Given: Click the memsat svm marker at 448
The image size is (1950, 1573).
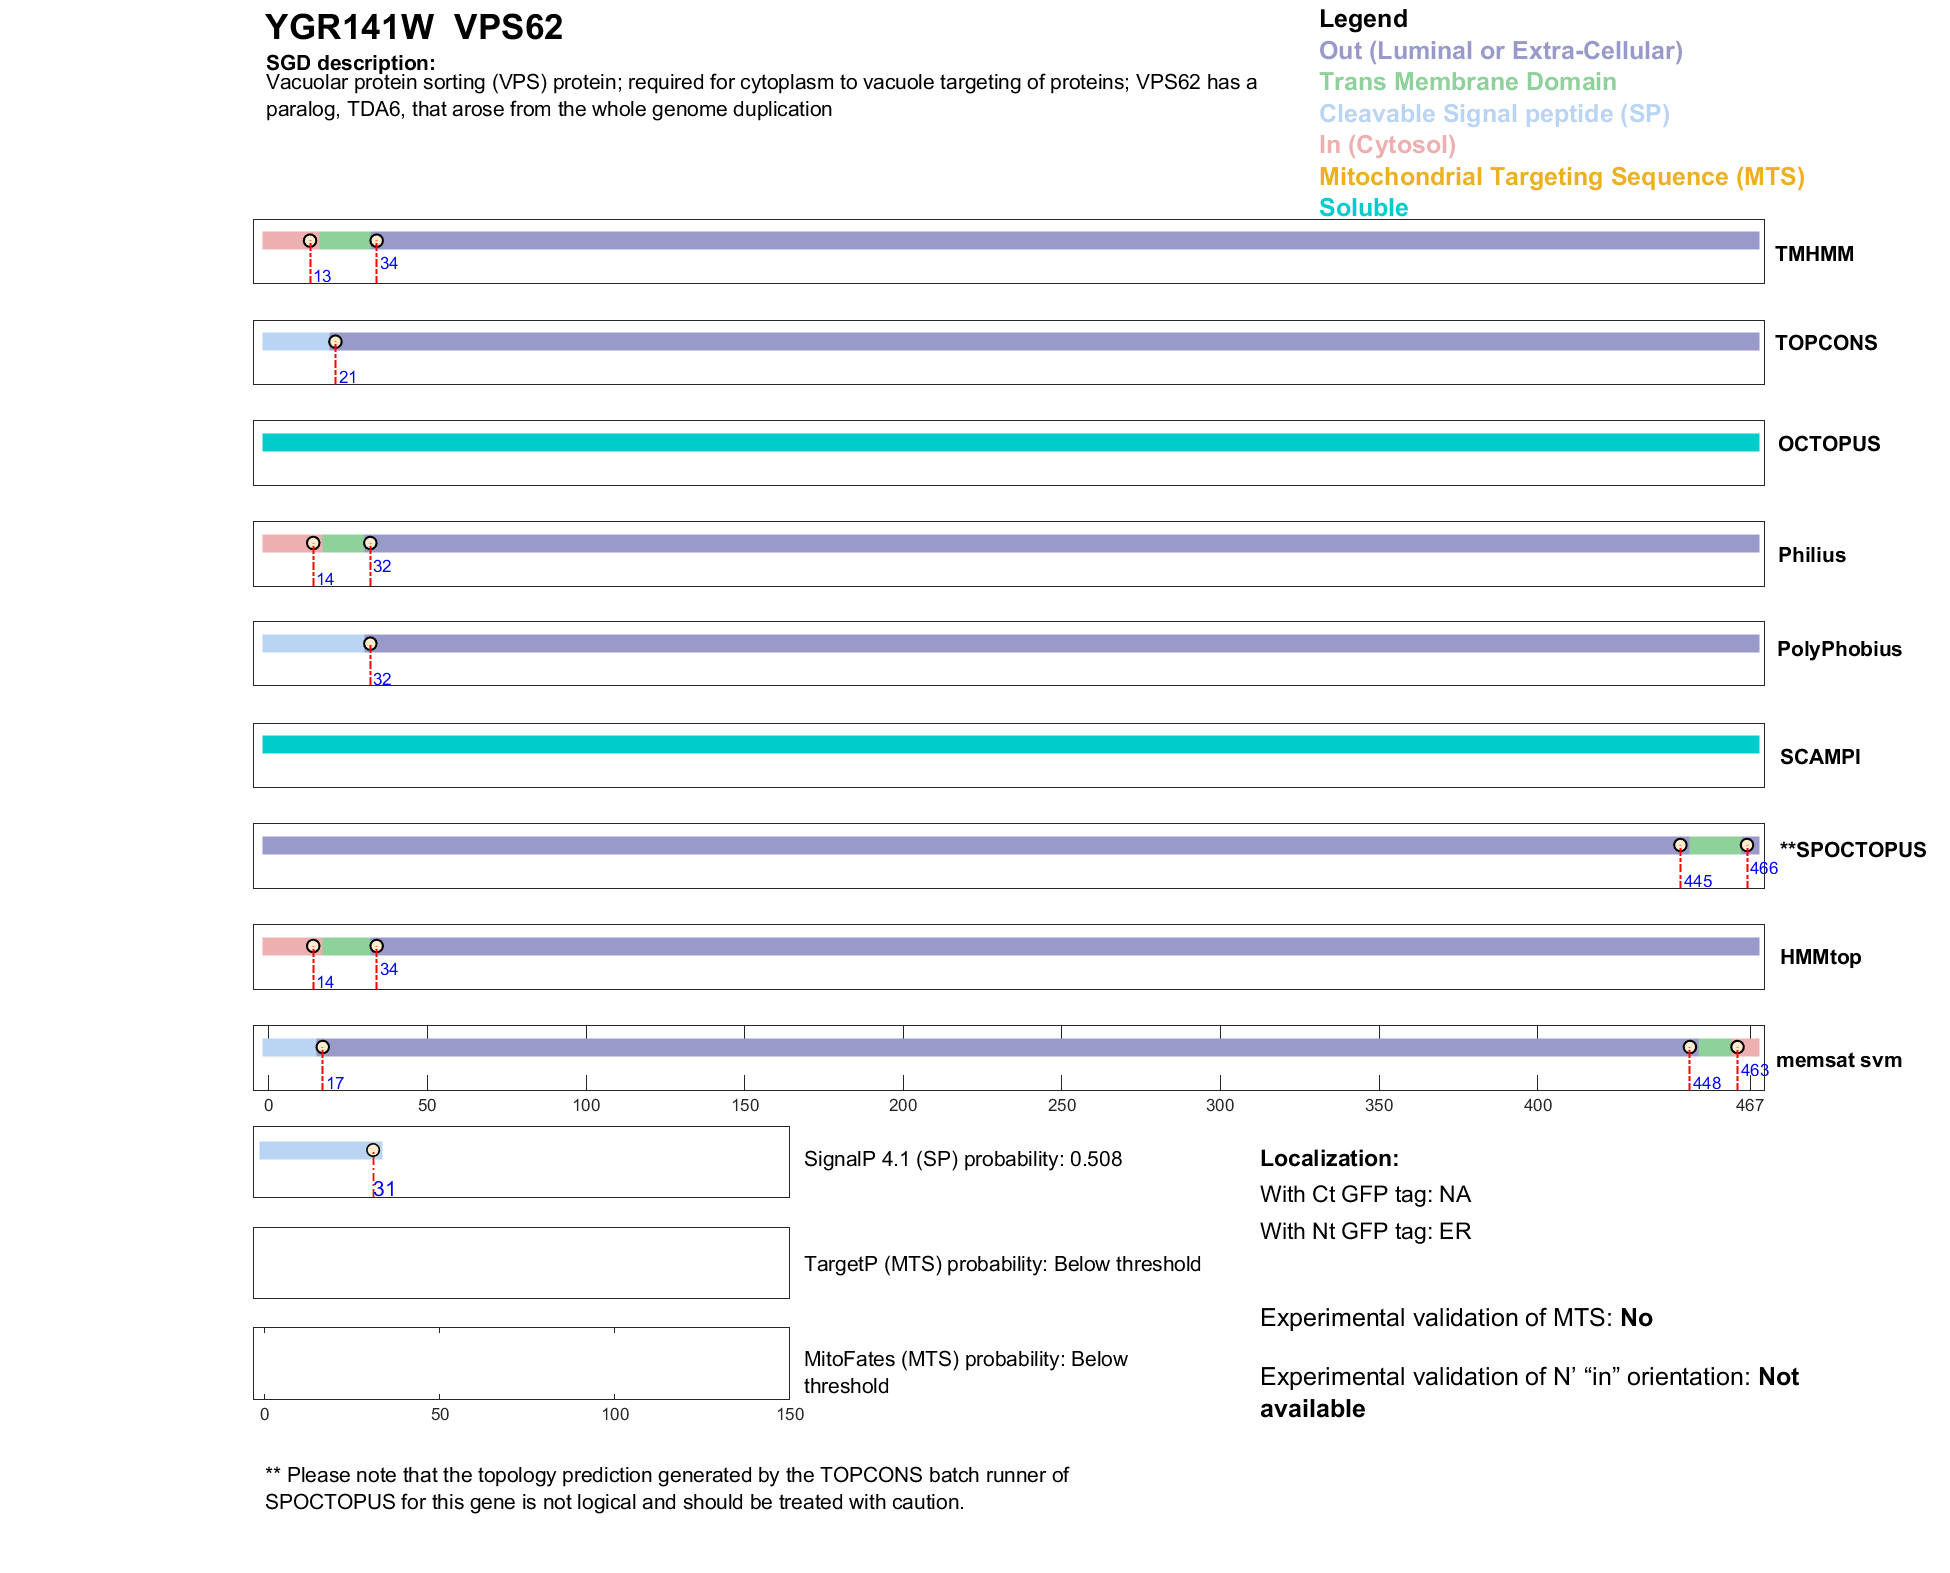Looking at the screenshot, I should point(1689,1047).
